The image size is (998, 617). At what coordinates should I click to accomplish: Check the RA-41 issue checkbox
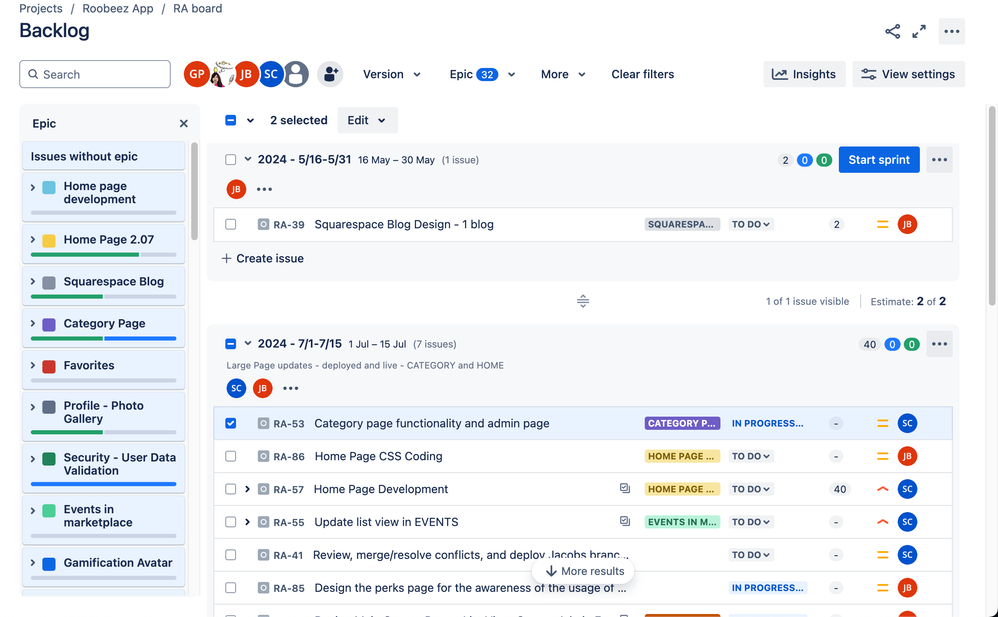point(230,555)
